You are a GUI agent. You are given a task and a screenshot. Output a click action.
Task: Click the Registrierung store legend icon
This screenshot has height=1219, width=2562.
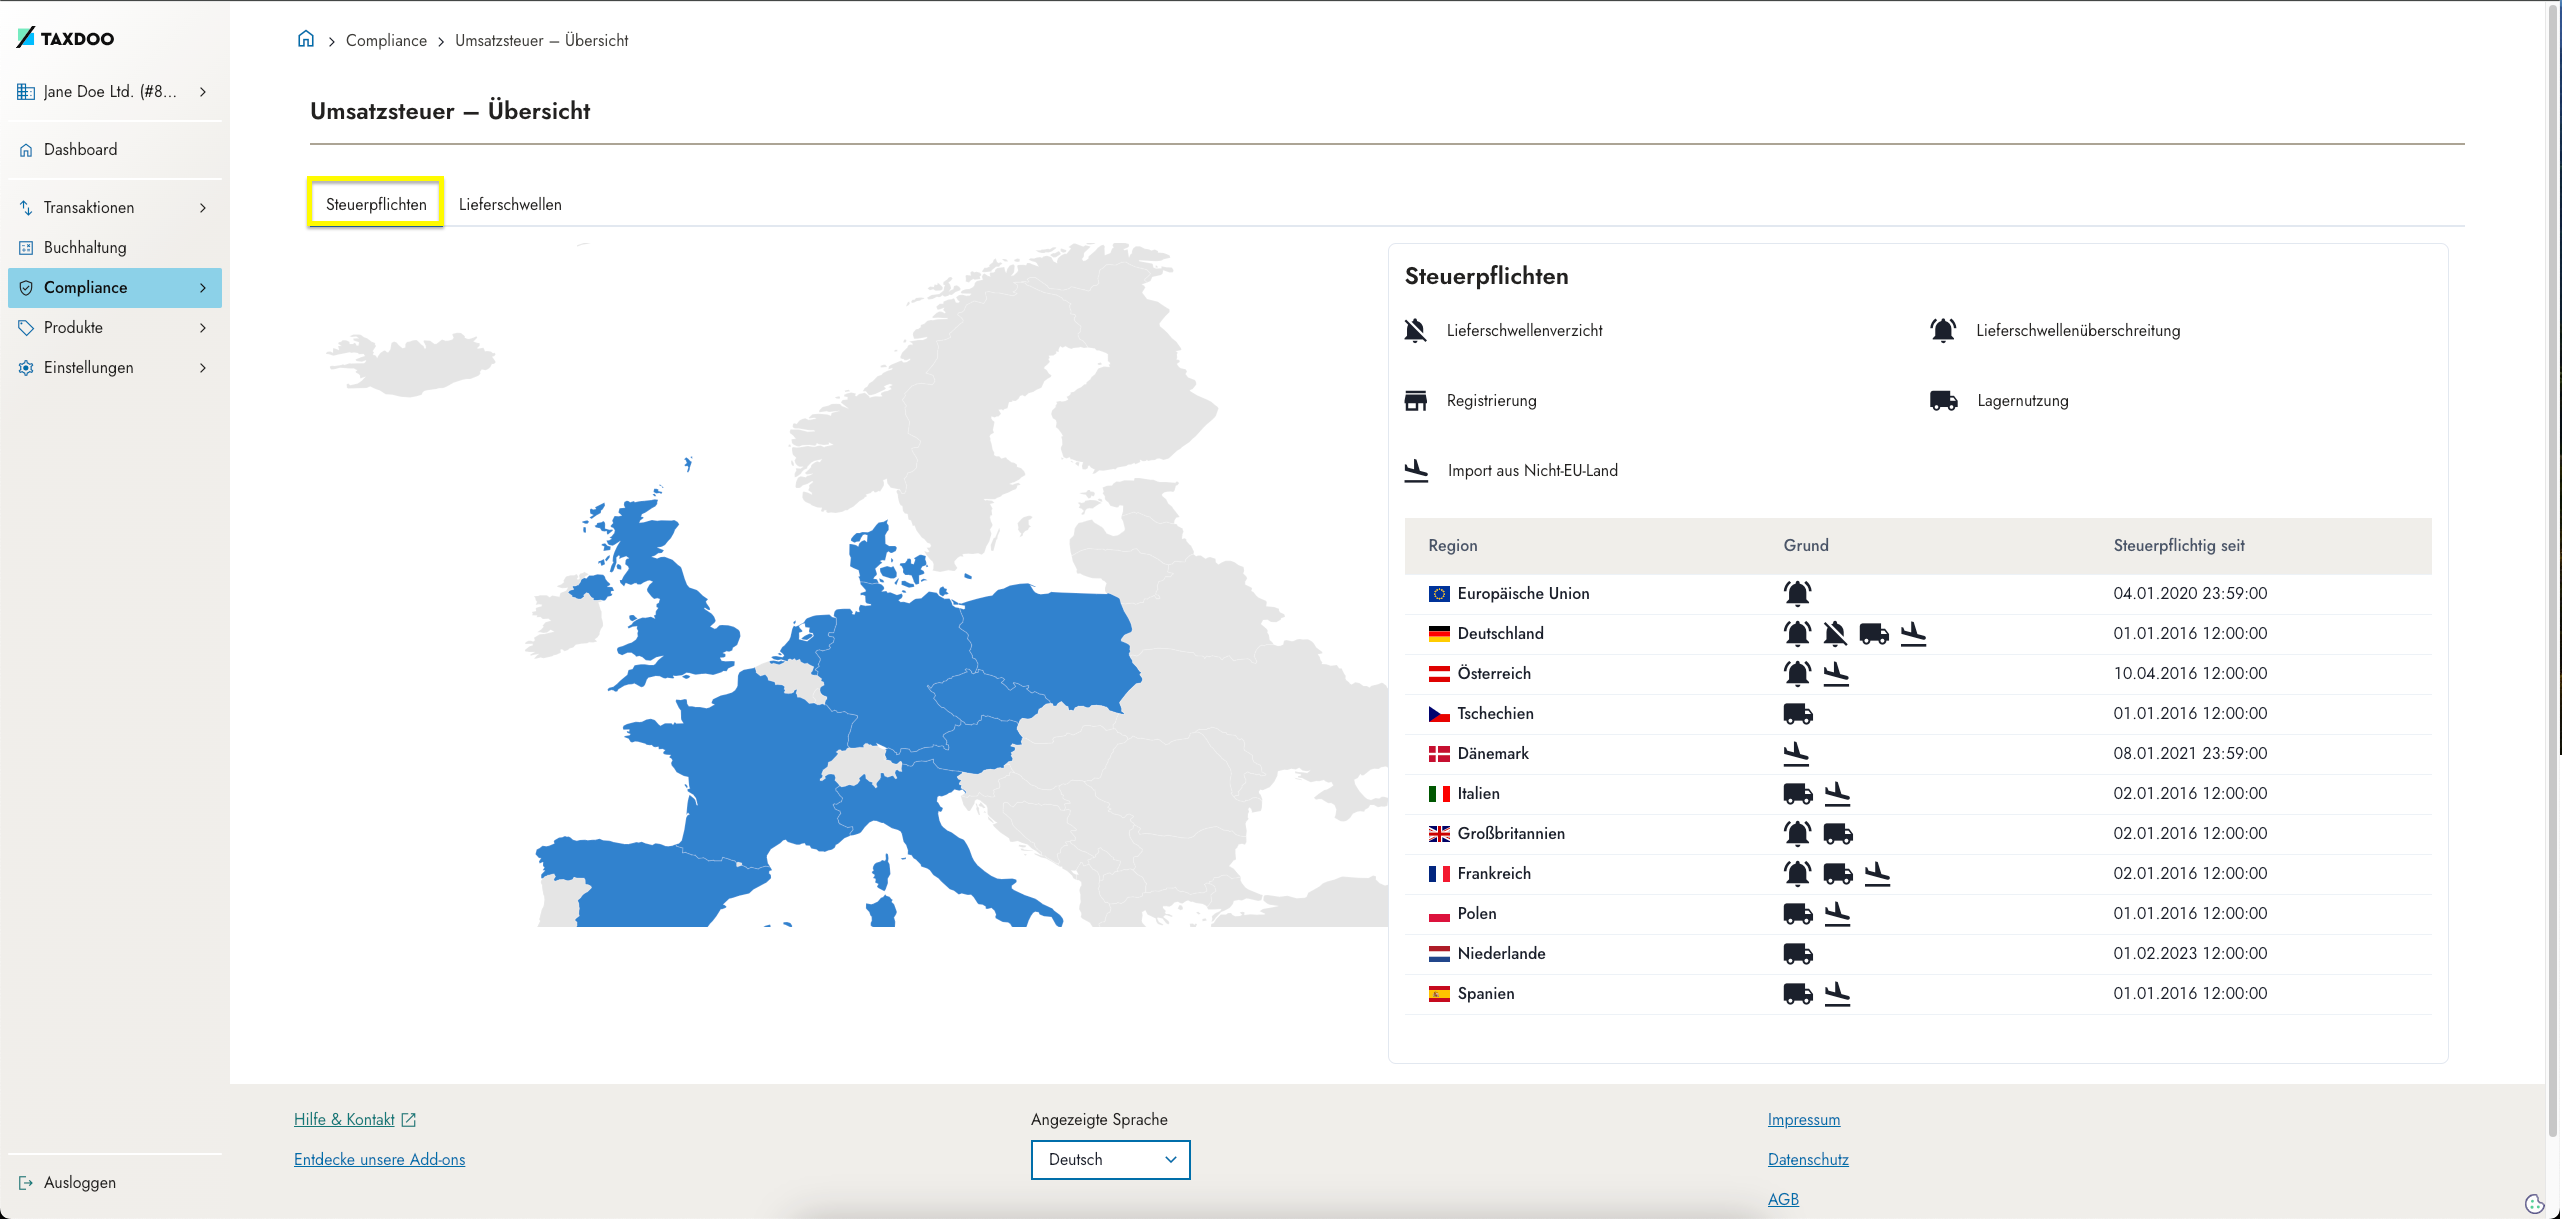(1416, 401)
